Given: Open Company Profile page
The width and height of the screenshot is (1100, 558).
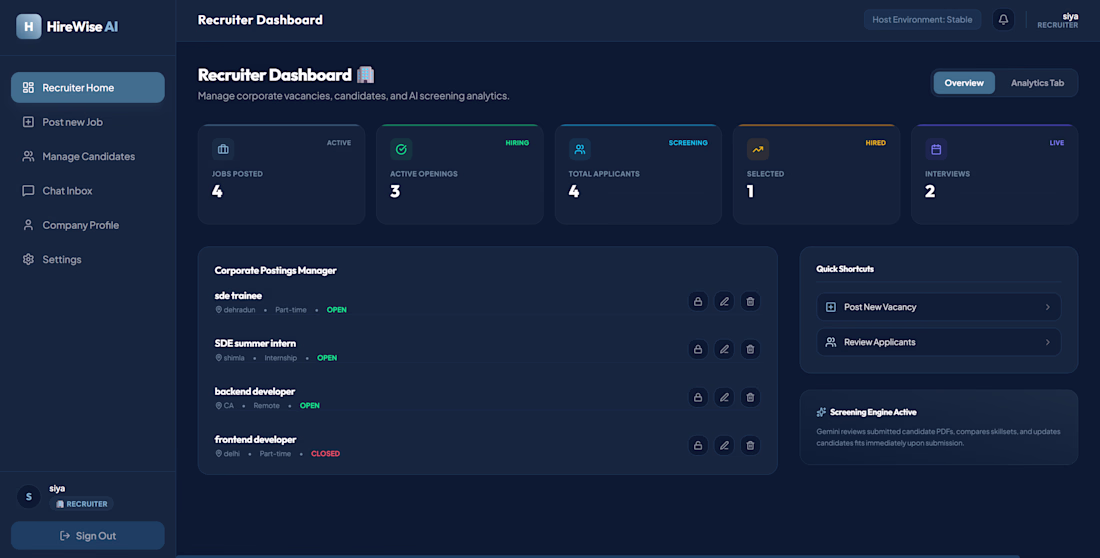Looking at the screenshot, I should tap(88, 225).
